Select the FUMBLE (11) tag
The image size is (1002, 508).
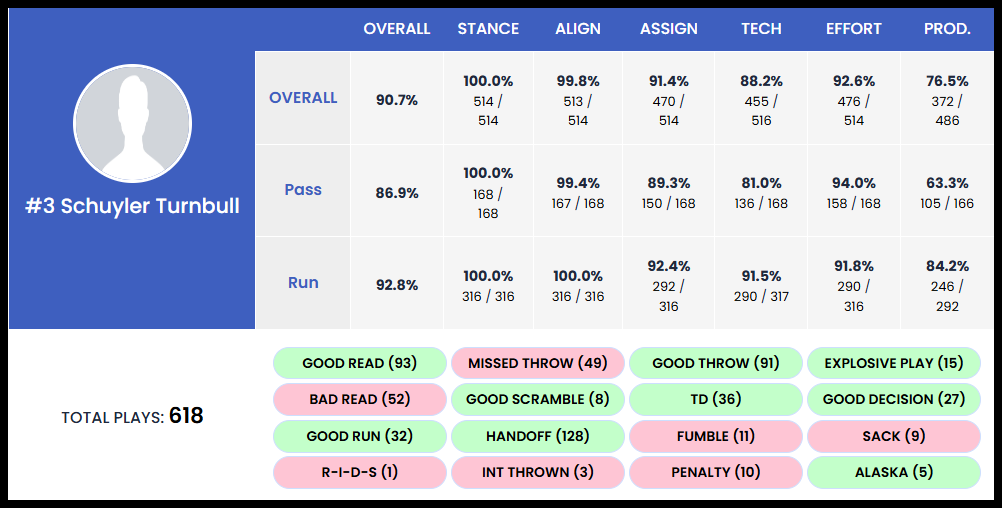(715, 436)
